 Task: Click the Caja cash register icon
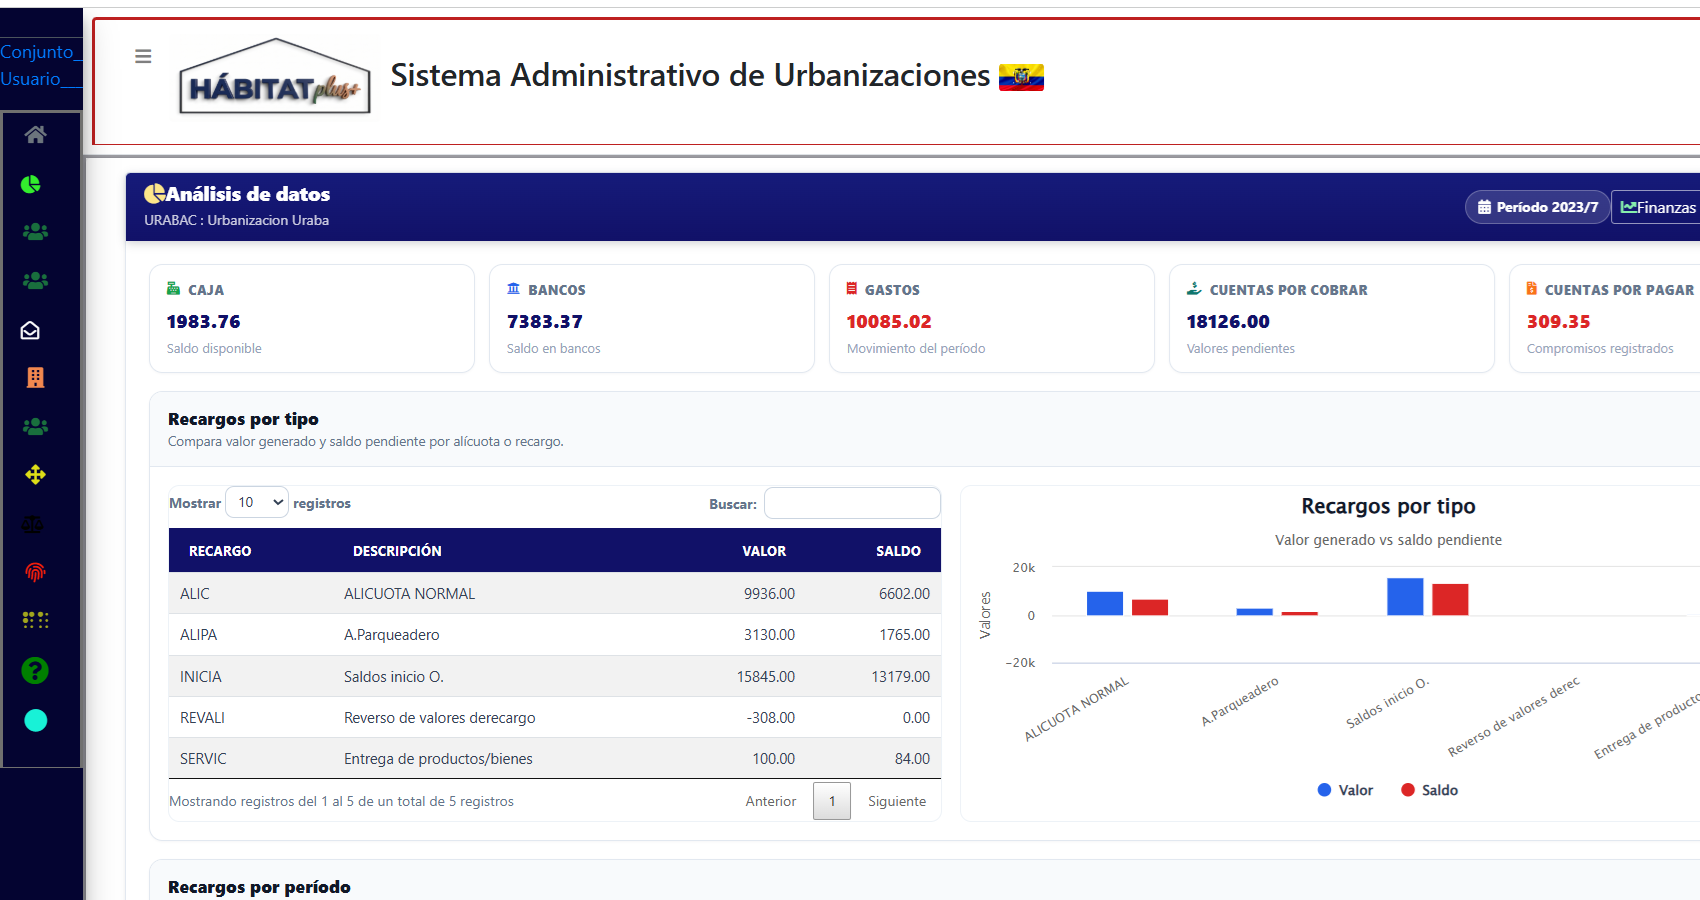pyautogui.click(x=173, y=288)
